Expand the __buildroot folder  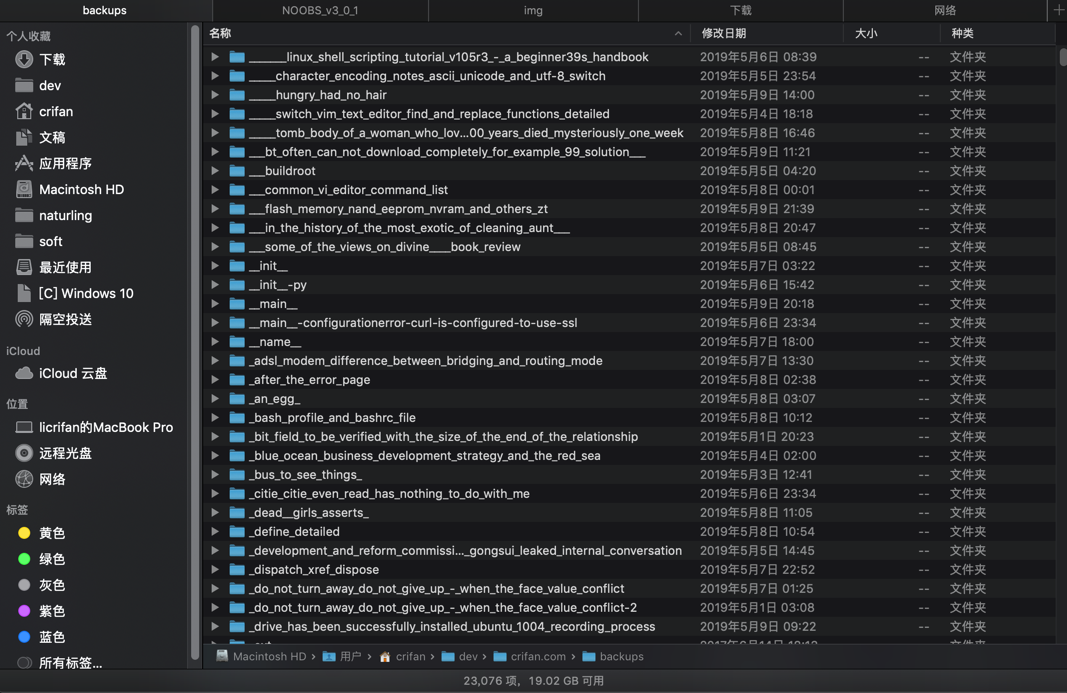click(x=215, y=171)
